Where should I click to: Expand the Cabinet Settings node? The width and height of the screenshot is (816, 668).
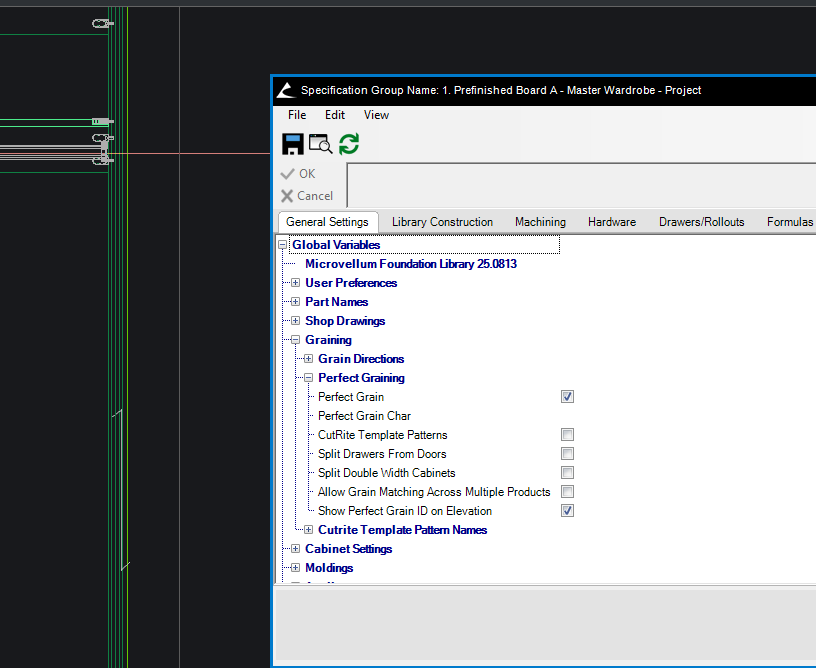click(296, 549)
